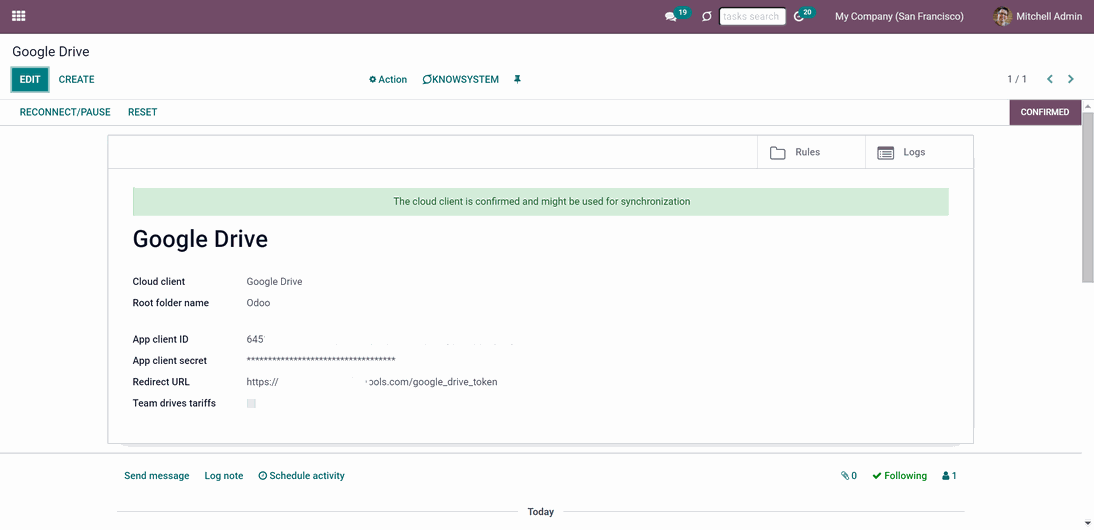Open the Action dropdown menu
1094x530 pixels.
388,80
